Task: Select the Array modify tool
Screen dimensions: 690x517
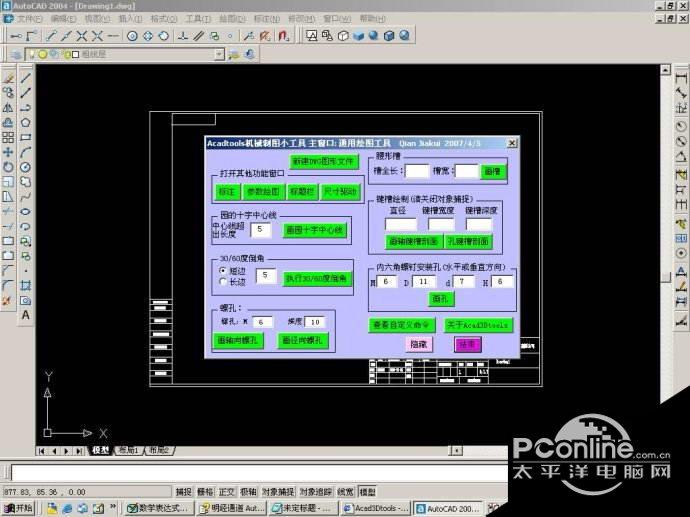Action: (x=8, y=137)
